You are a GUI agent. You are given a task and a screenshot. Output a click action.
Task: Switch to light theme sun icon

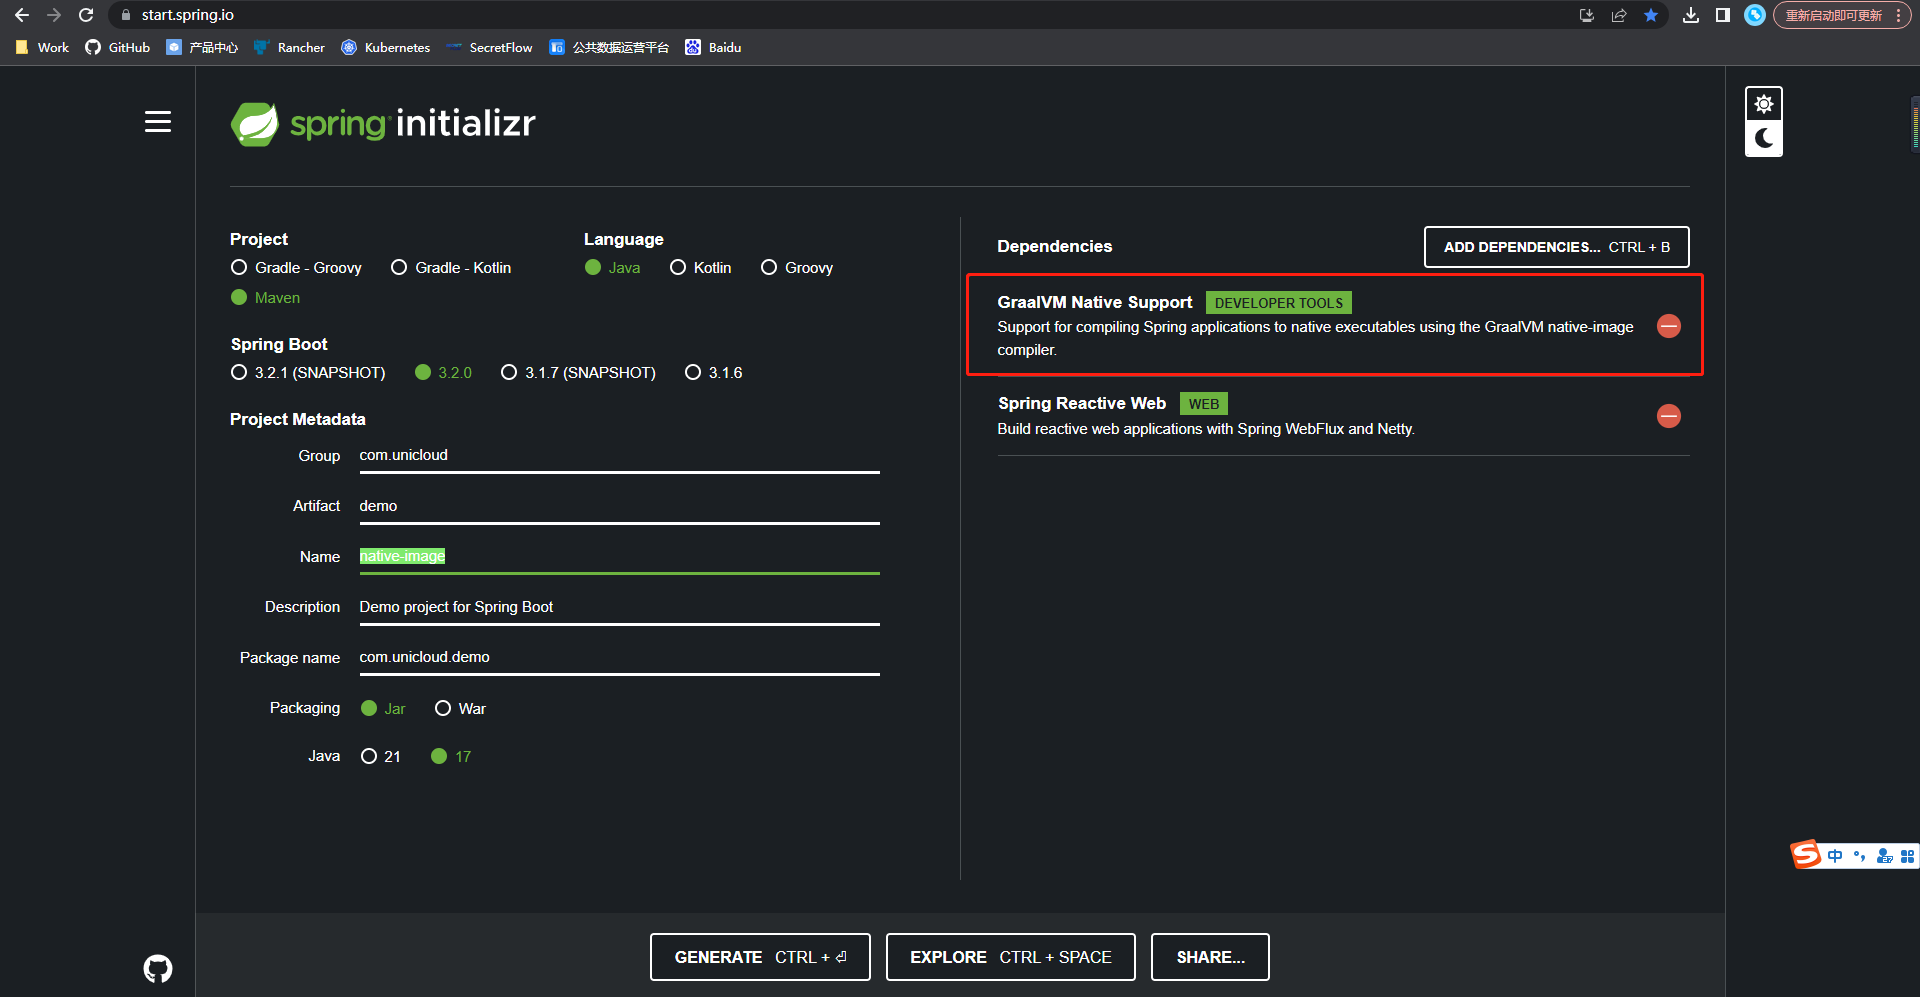[1764, 104]
